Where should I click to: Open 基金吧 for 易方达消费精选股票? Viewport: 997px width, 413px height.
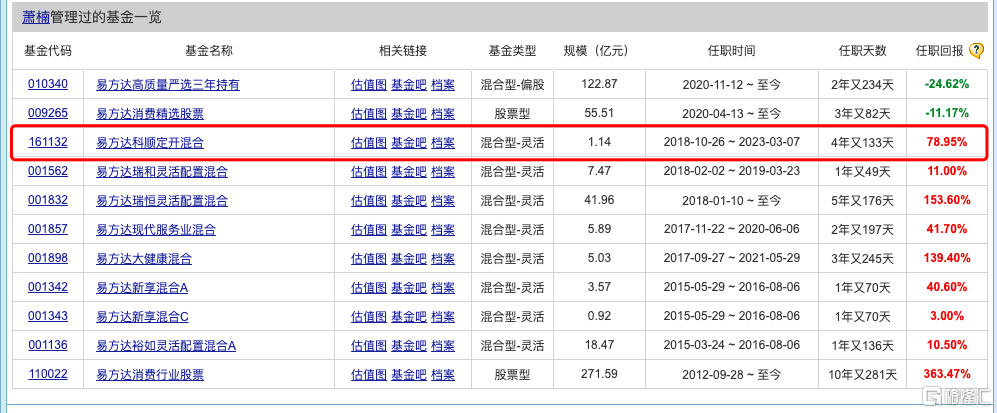coord(408,114)
